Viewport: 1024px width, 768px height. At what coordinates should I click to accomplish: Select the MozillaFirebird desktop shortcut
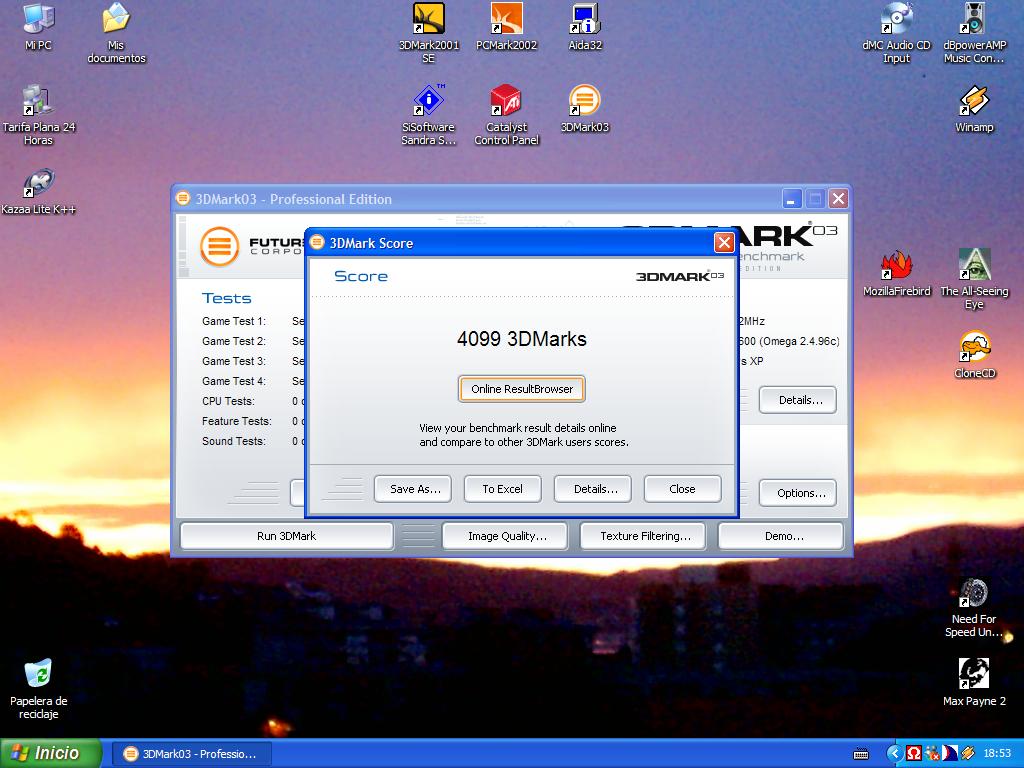click(896, 273)
